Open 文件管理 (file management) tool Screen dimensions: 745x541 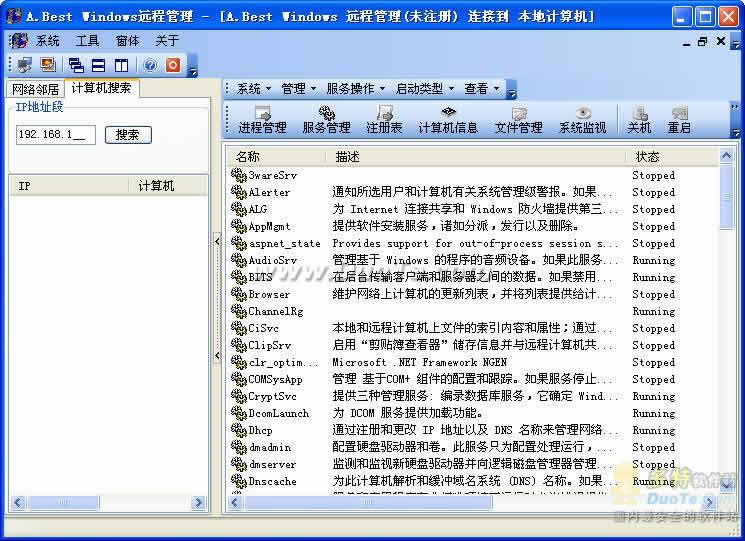pyautogui.click(x=518, y=120)
